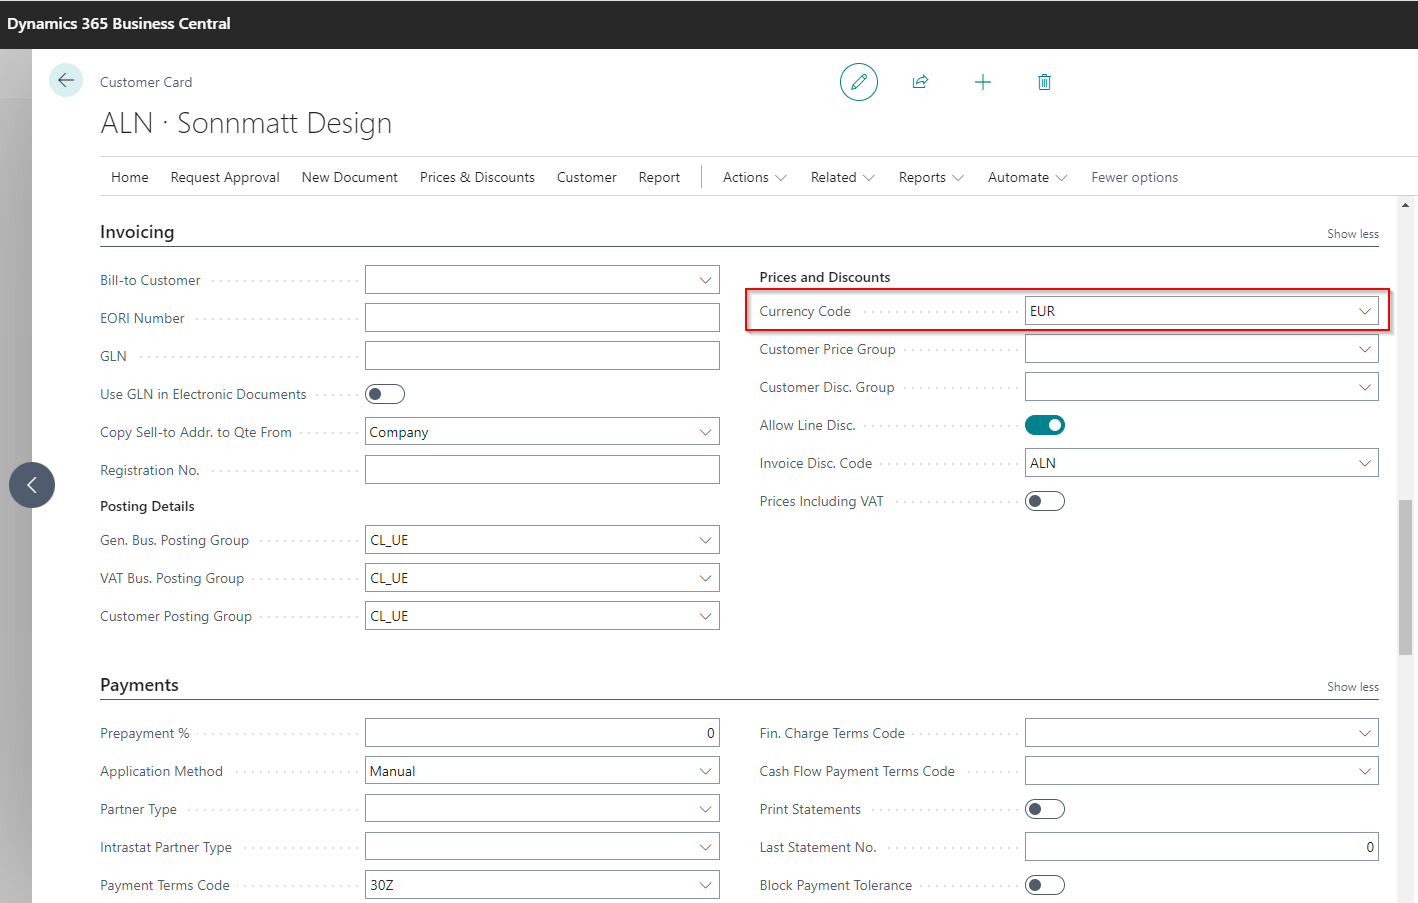Disable the Allow Line Disc. switch
This screenshot has height=903, width=1418.
tap(1045, 425)
